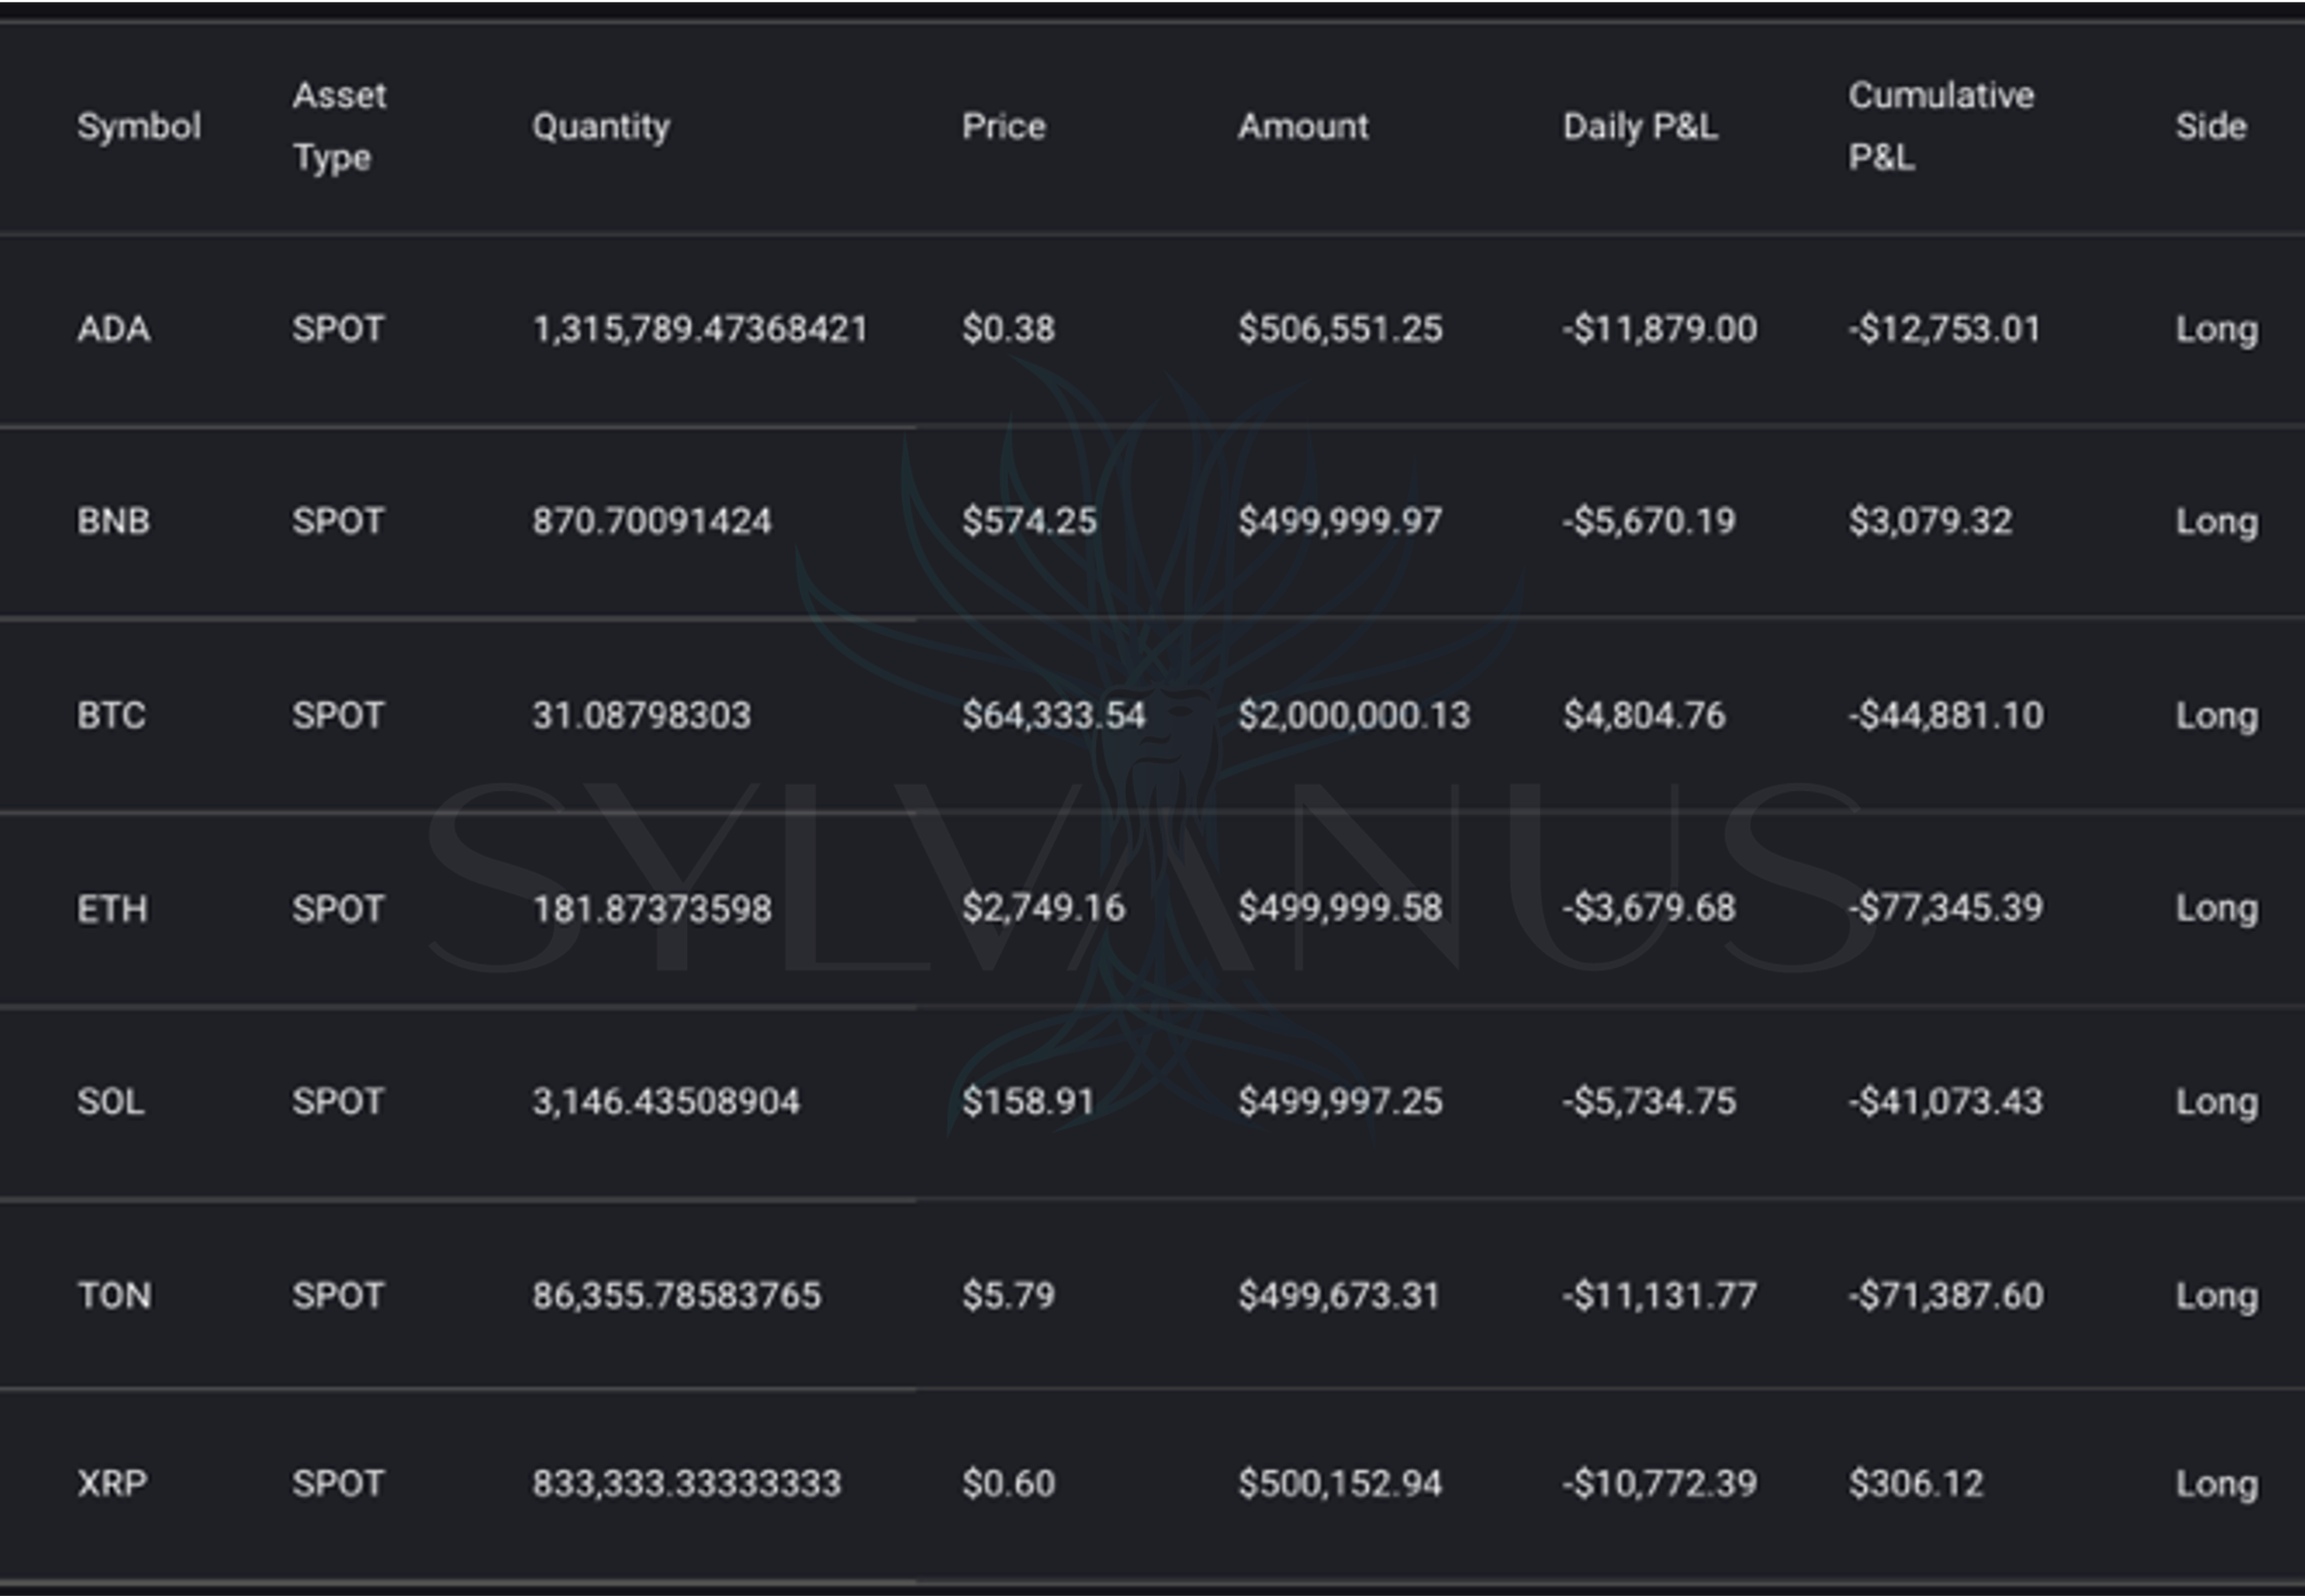Click the Daily P&L column header
2305x1596 pixels.
[x=1640, y=127]
